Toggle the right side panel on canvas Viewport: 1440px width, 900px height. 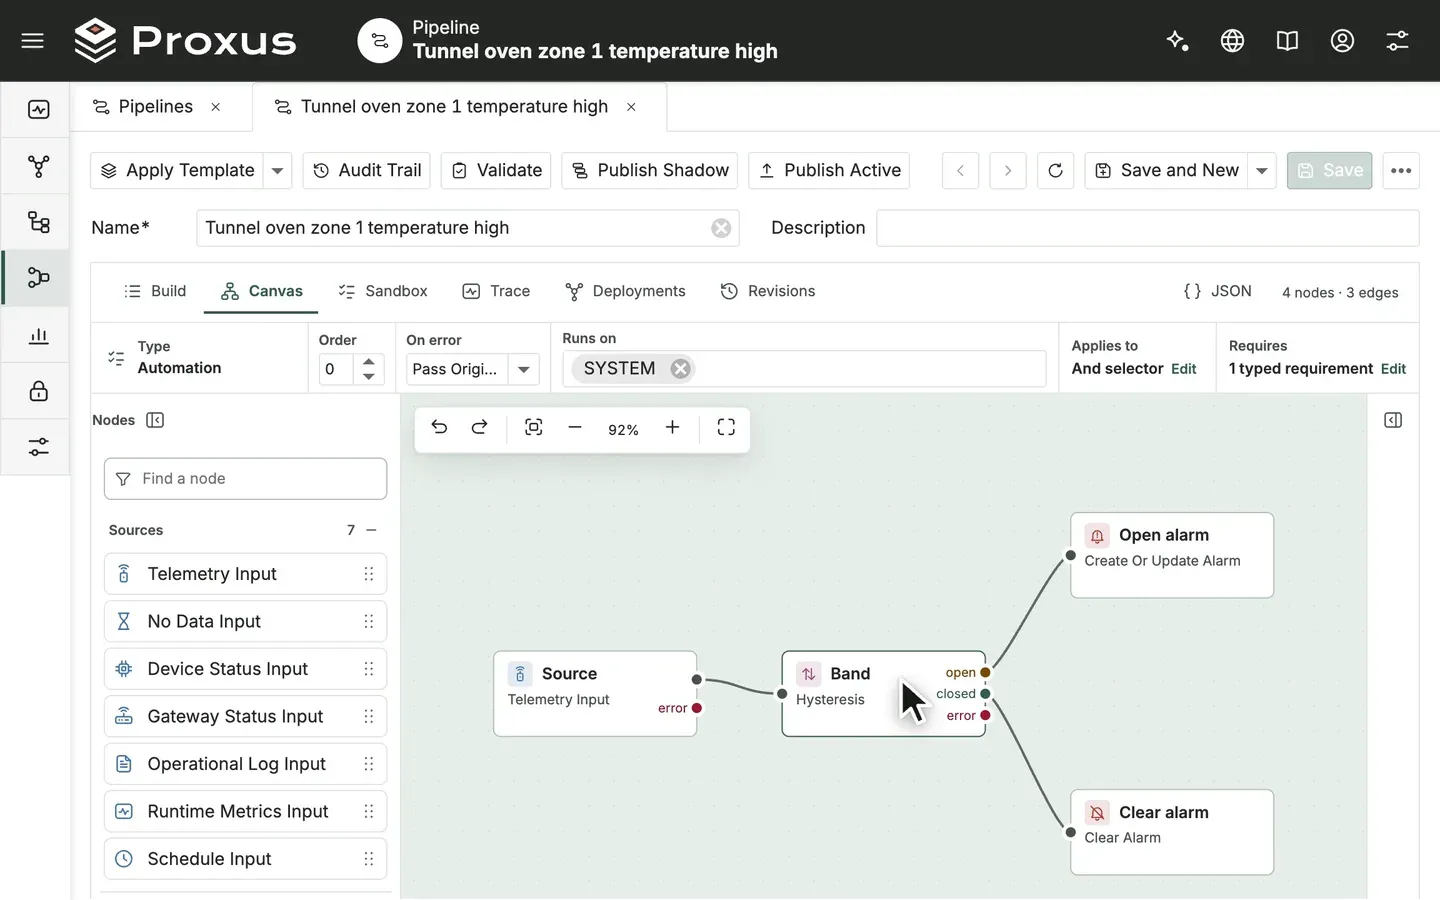[1393, 420]
